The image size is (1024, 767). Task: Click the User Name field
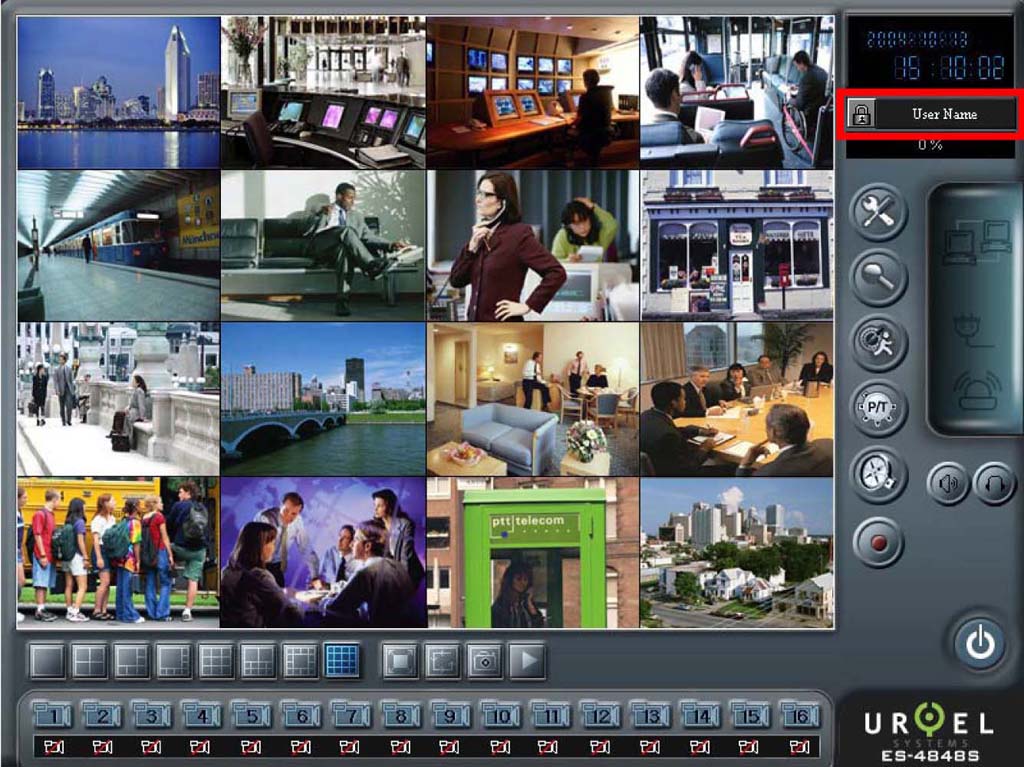pyautogui.click(x=944, y=114)
